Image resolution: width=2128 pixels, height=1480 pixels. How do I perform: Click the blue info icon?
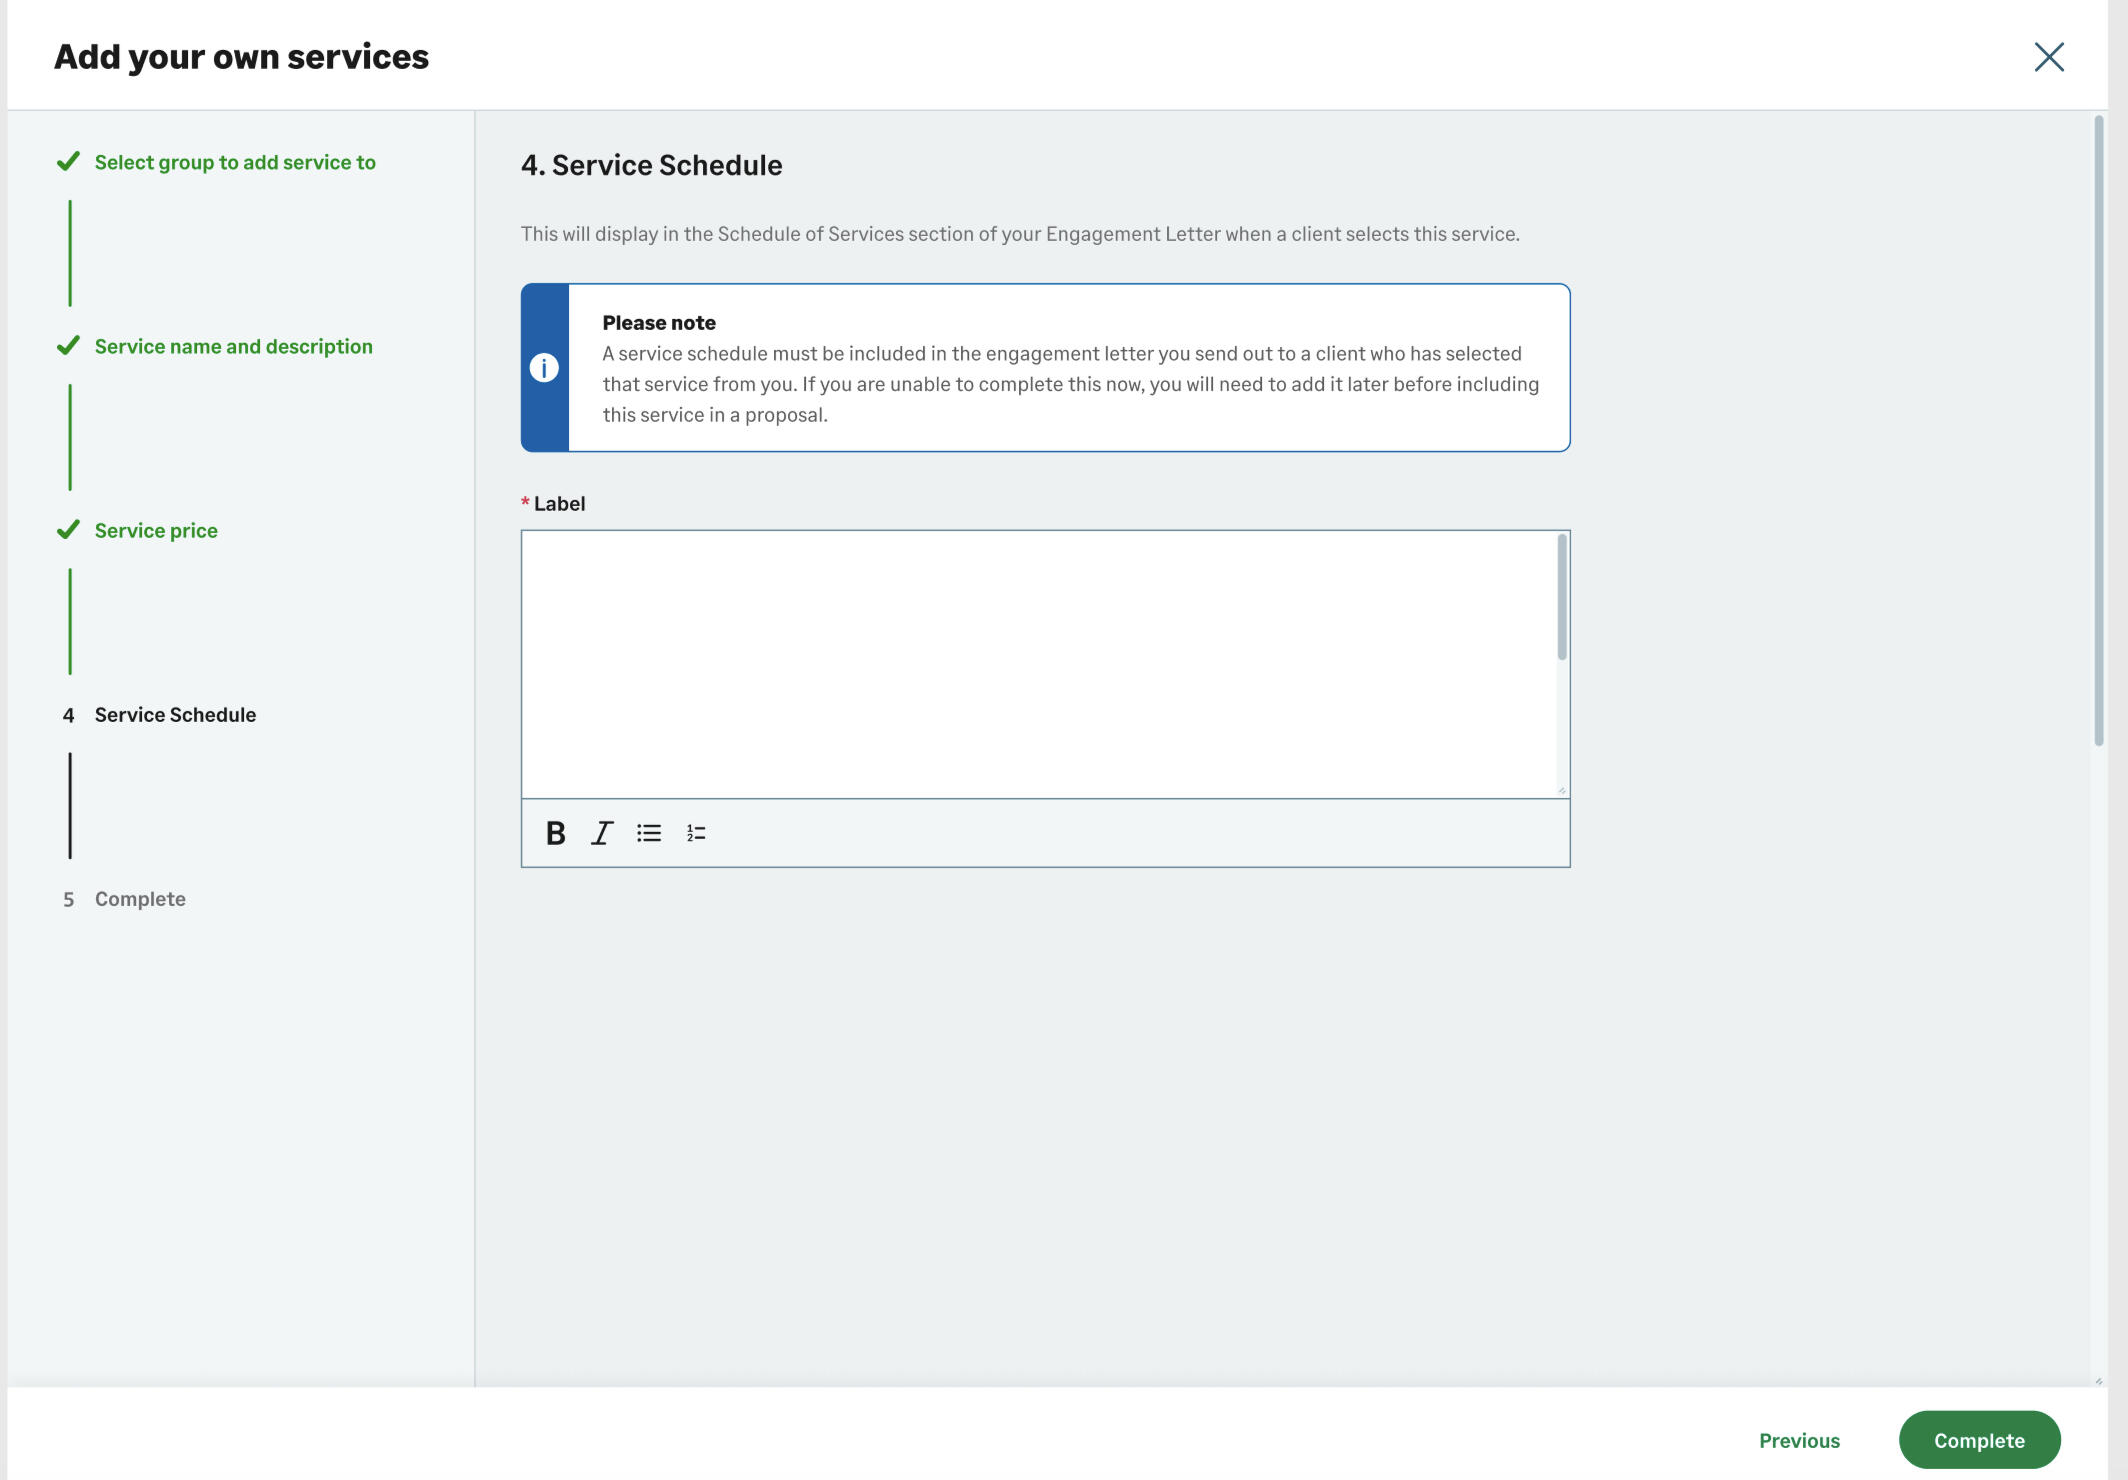pyautogui.click(x=544, y=368)
